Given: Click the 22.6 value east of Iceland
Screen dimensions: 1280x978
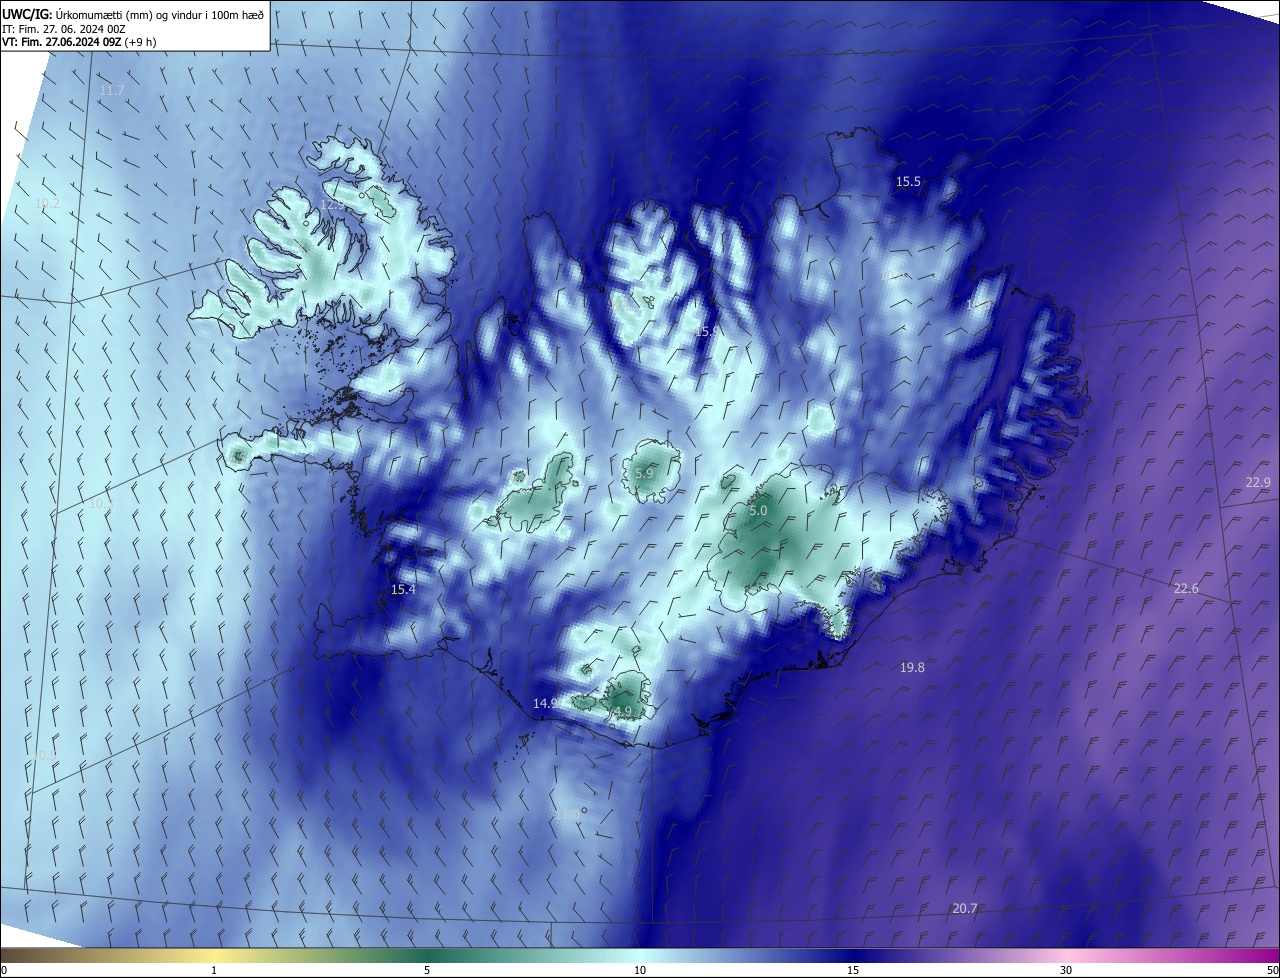Looking at the screenshot, I should 1186,588.
